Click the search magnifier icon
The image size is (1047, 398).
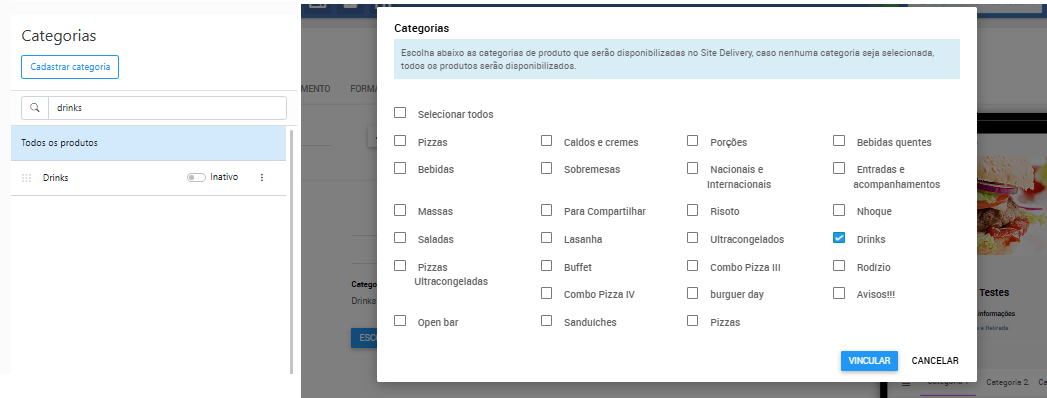pos(35,108)
